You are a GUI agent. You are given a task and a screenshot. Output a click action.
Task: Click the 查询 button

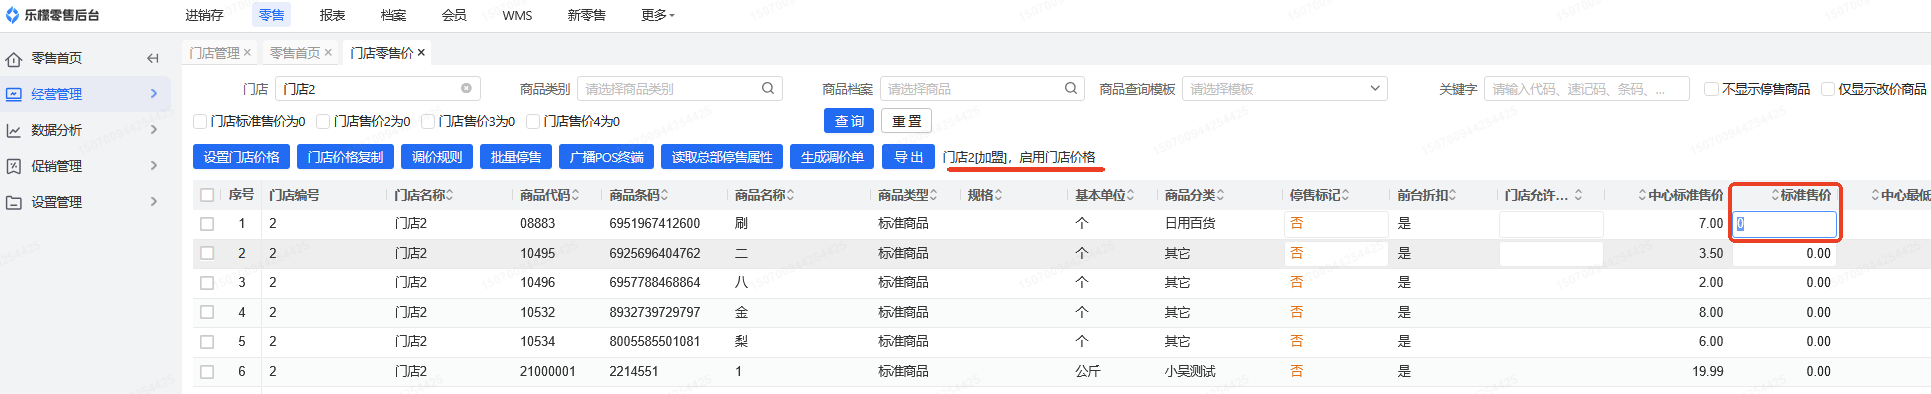pyautogui.click(x=849, y=121)
